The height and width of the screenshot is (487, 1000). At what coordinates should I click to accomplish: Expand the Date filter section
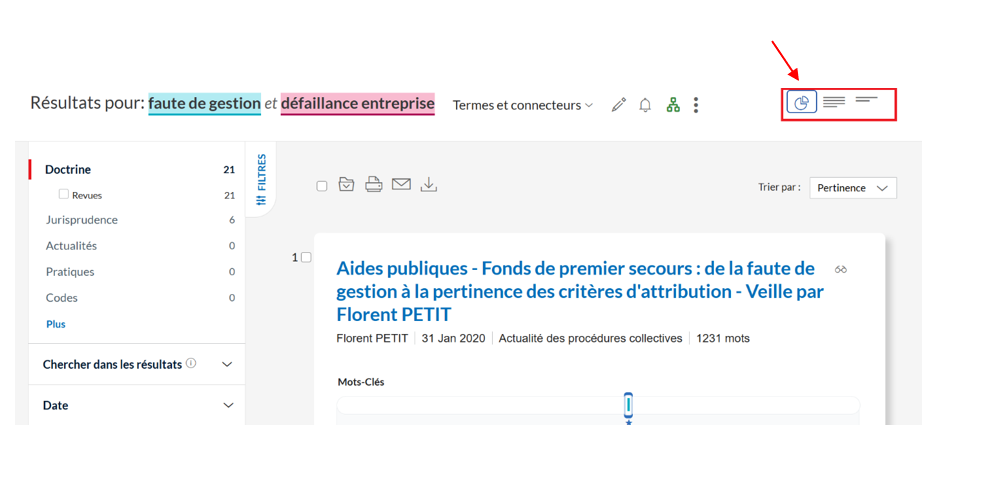(137, 405)
